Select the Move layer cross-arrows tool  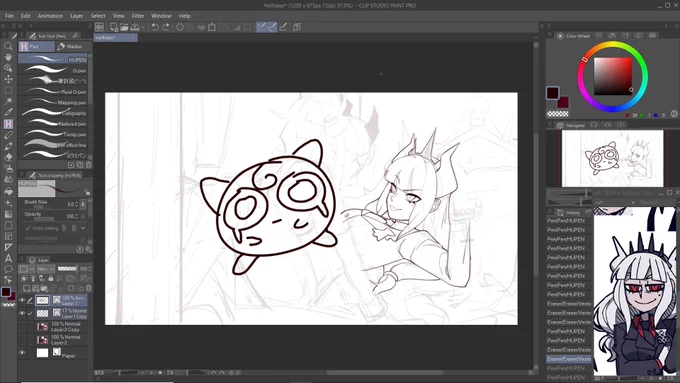click(8, 79)
